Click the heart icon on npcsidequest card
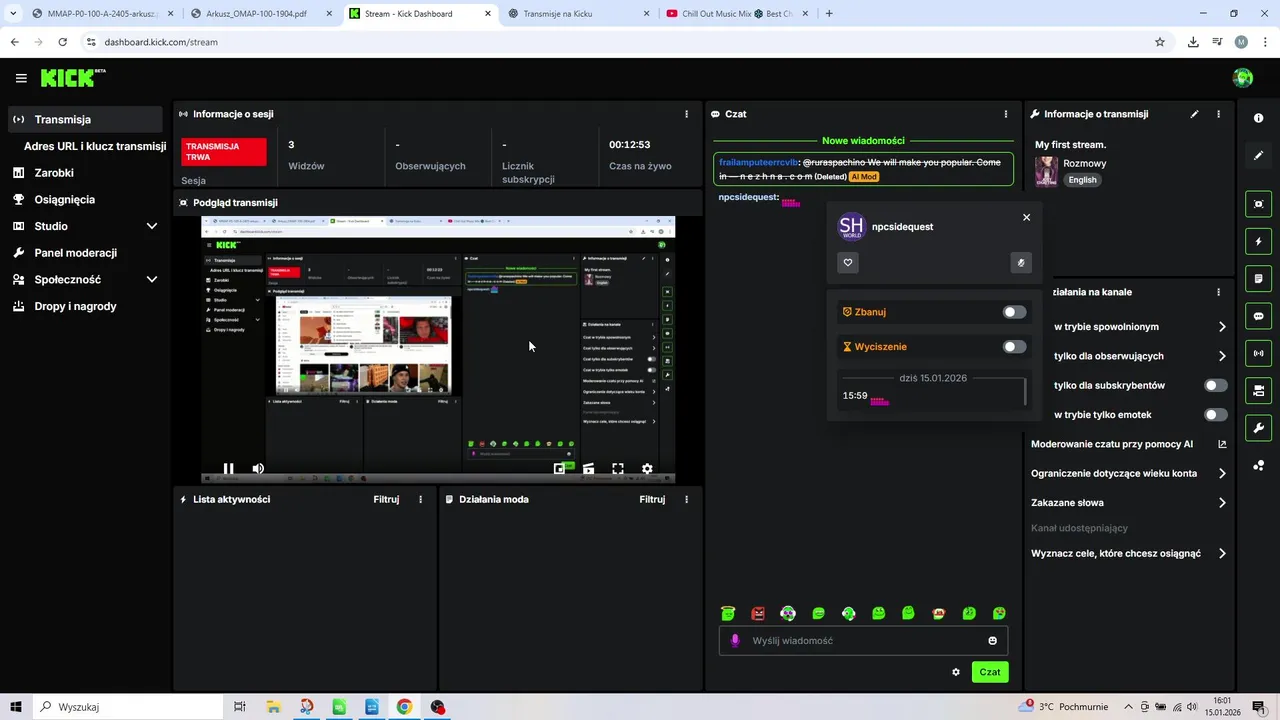1280x720 pixels. point(848,263)
